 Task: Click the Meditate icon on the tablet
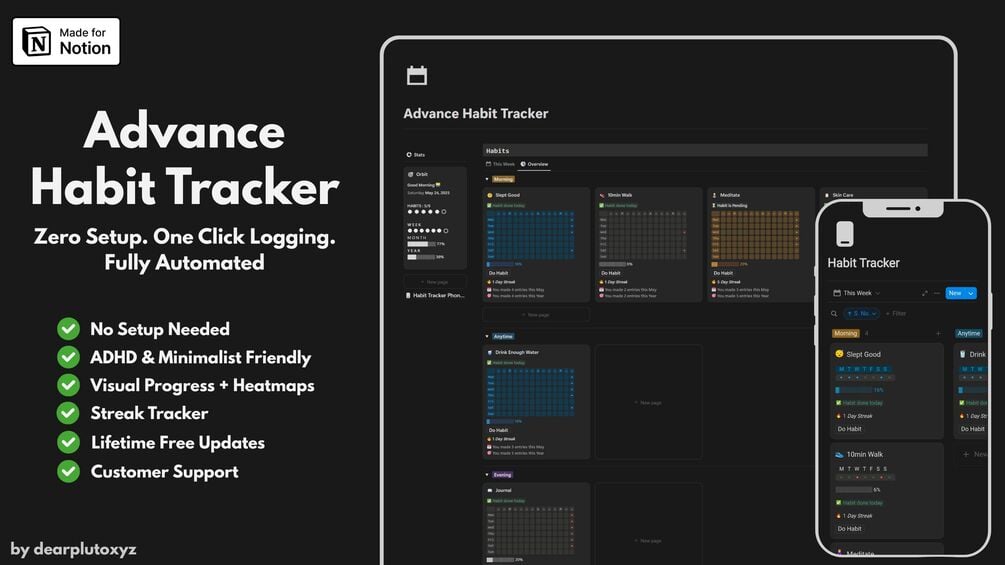point(714,195)
